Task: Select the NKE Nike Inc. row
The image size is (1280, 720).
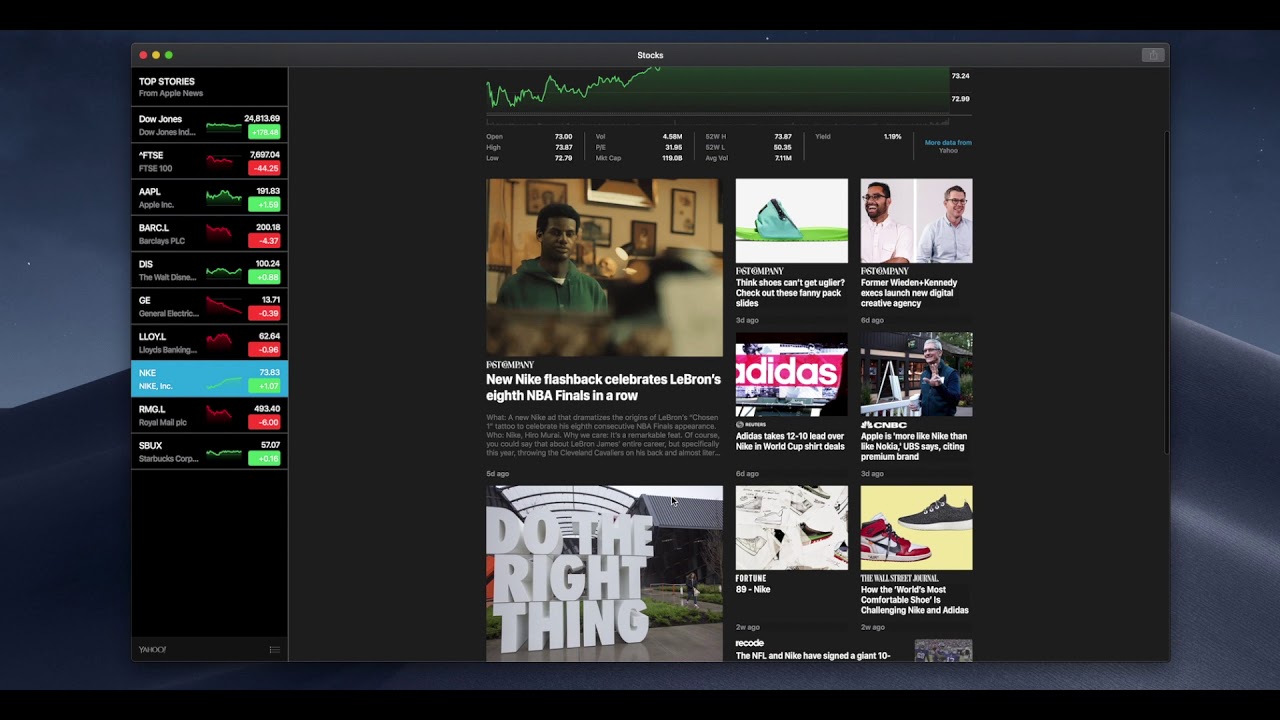Action: pos(209,379)
